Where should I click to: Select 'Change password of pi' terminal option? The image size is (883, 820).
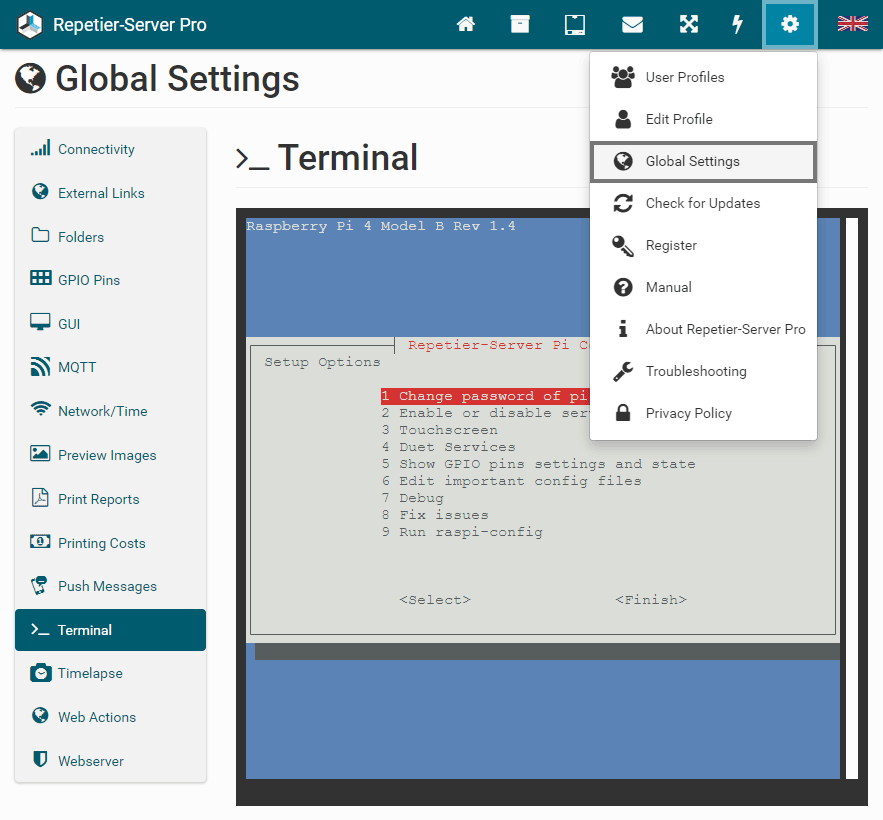[484, 396]
